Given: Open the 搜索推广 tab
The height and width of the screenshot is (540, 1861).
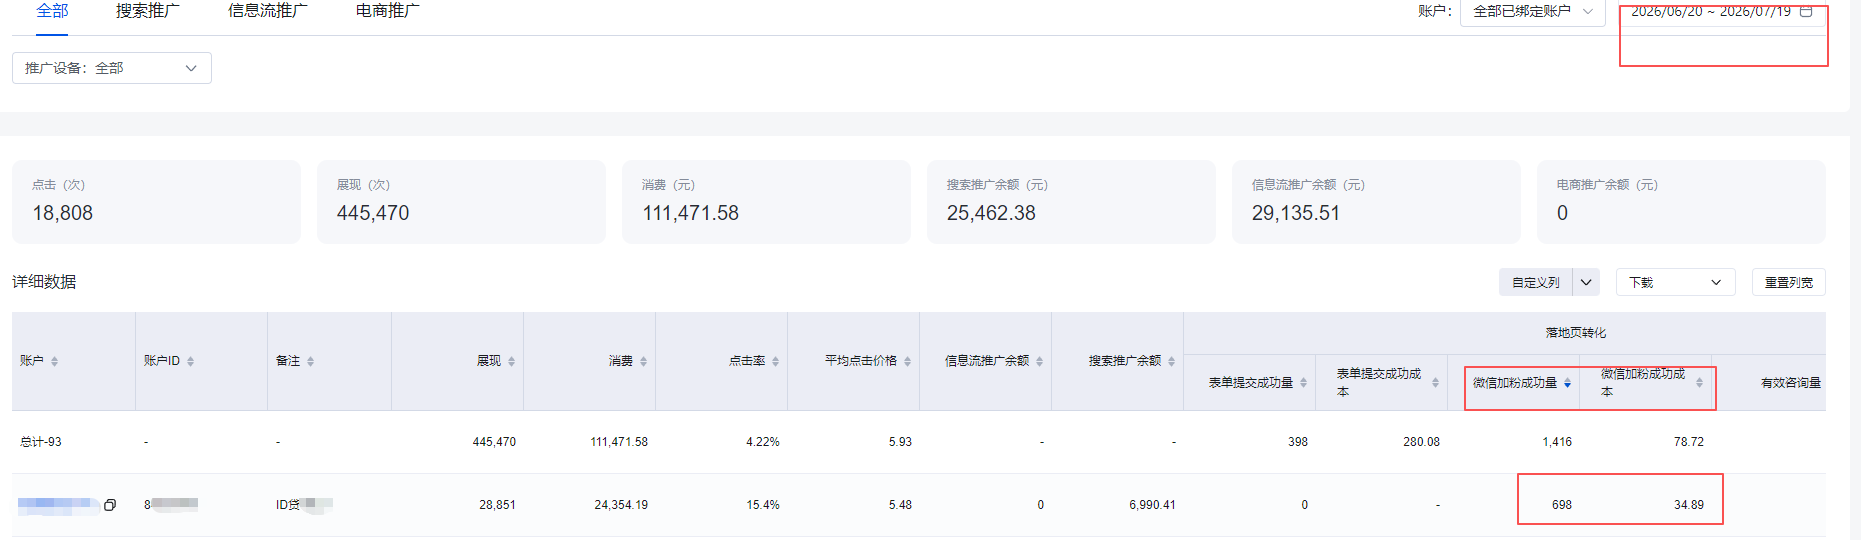Looking at the screenshot, I should (x=147, y=11).
